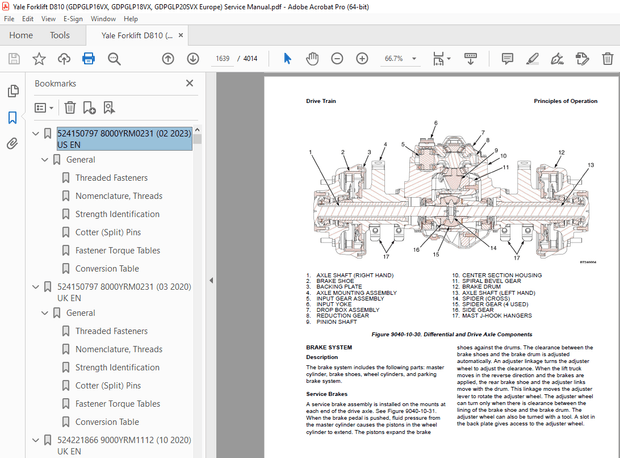
Task: Delete selected bookmark trash icon
Action: pos(70,108)
